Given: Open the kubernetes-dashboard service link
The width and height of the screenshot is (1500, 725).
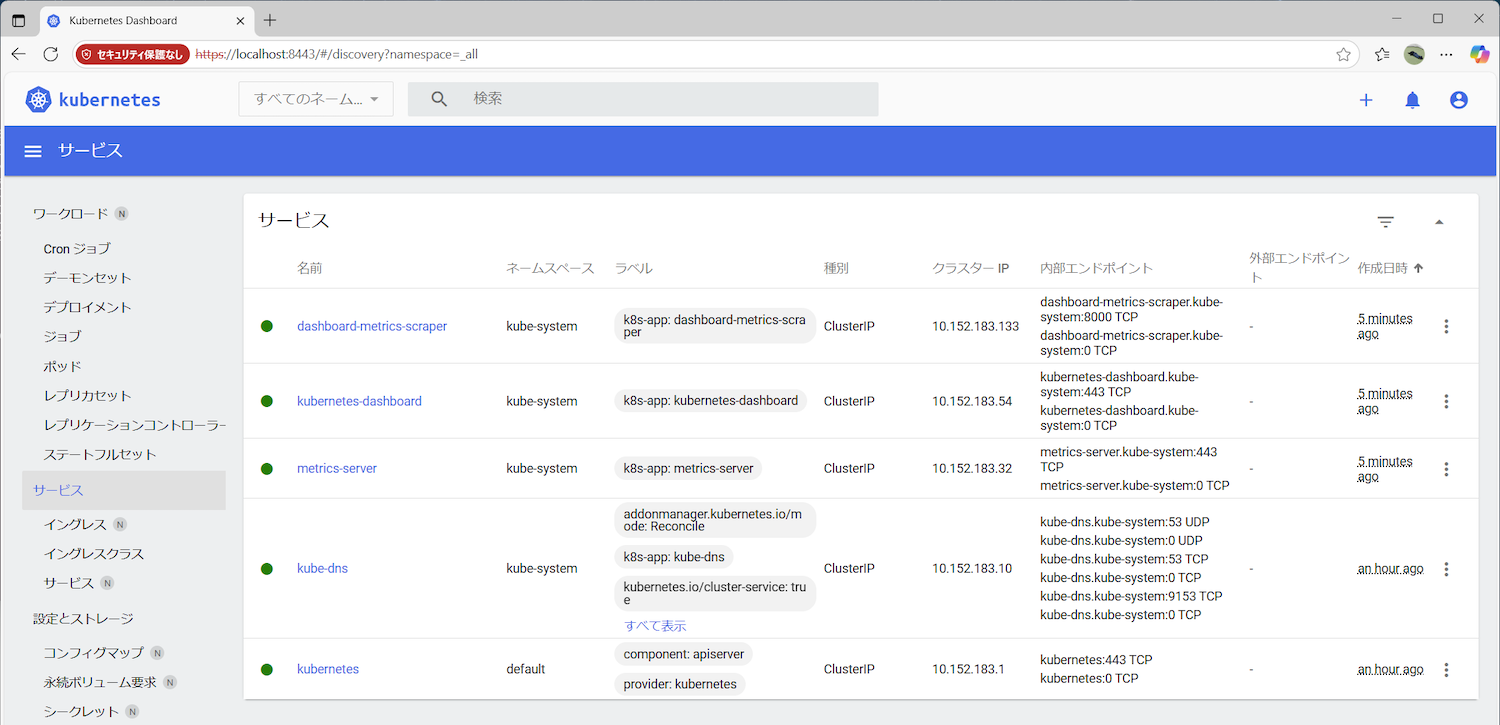Looking at the screenshot, I should tap(359, 401).
